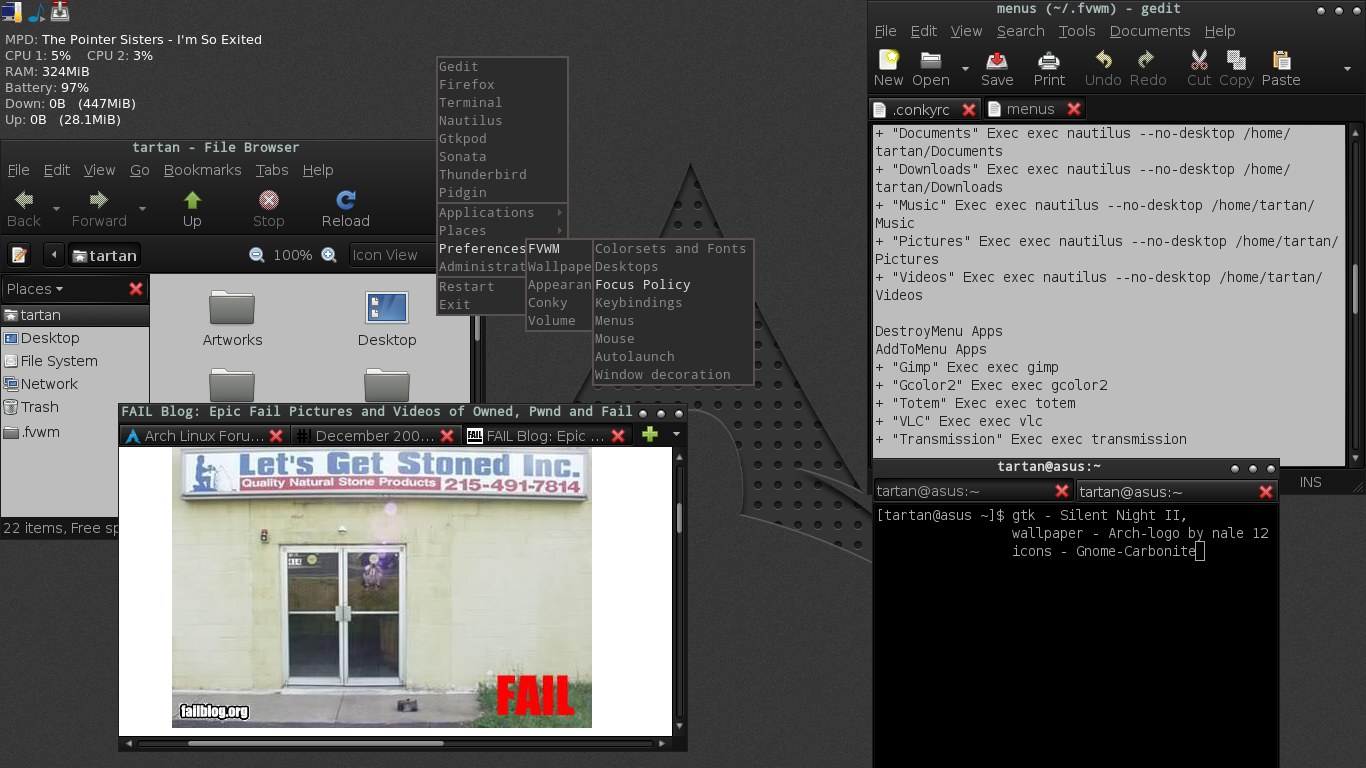The height and width of the screenshot is (768, 1366).
Task: Open the Bookmarks menu in File Browser
Action: tap(202, 170)
